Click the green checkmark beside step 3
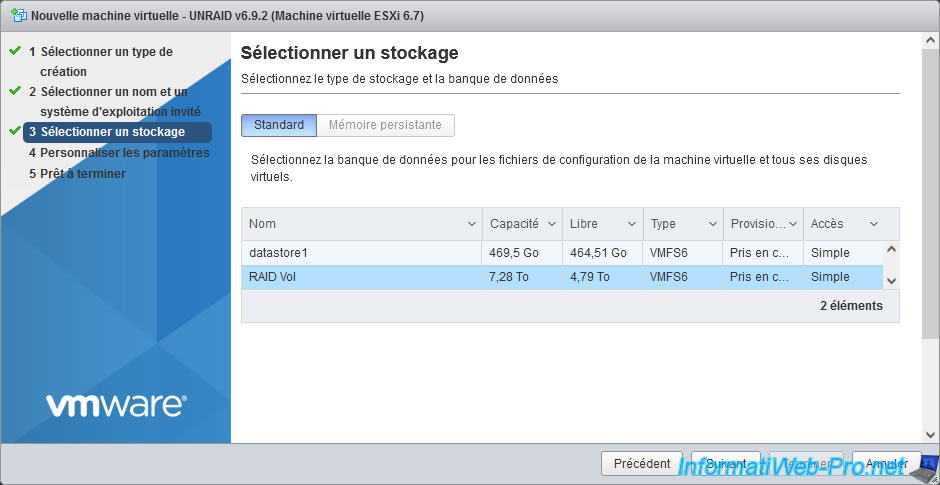The image size is (940, 485). click(15, 131)
